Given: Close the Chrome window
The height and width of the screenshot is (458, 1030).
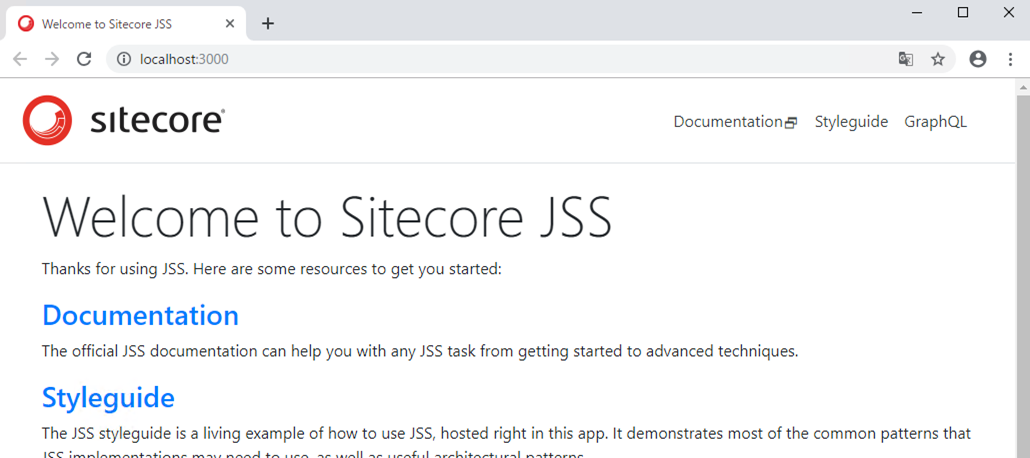Looking at the screenshot, I should (x=1009, y=12).
